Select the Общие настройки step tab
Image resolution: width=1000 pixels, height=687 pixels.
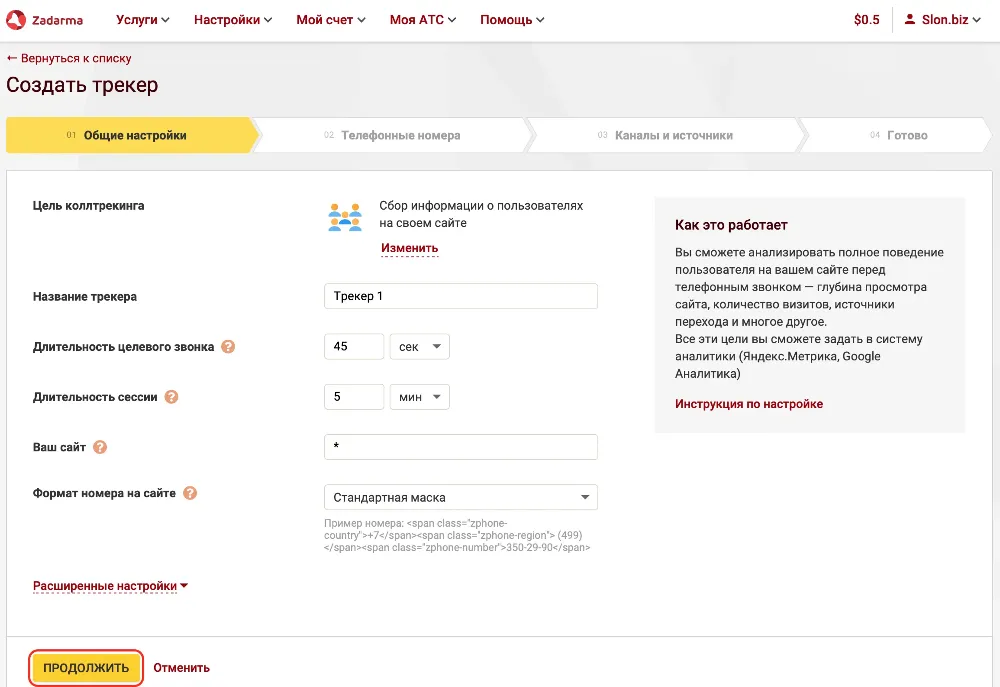[x=132, y=135]
